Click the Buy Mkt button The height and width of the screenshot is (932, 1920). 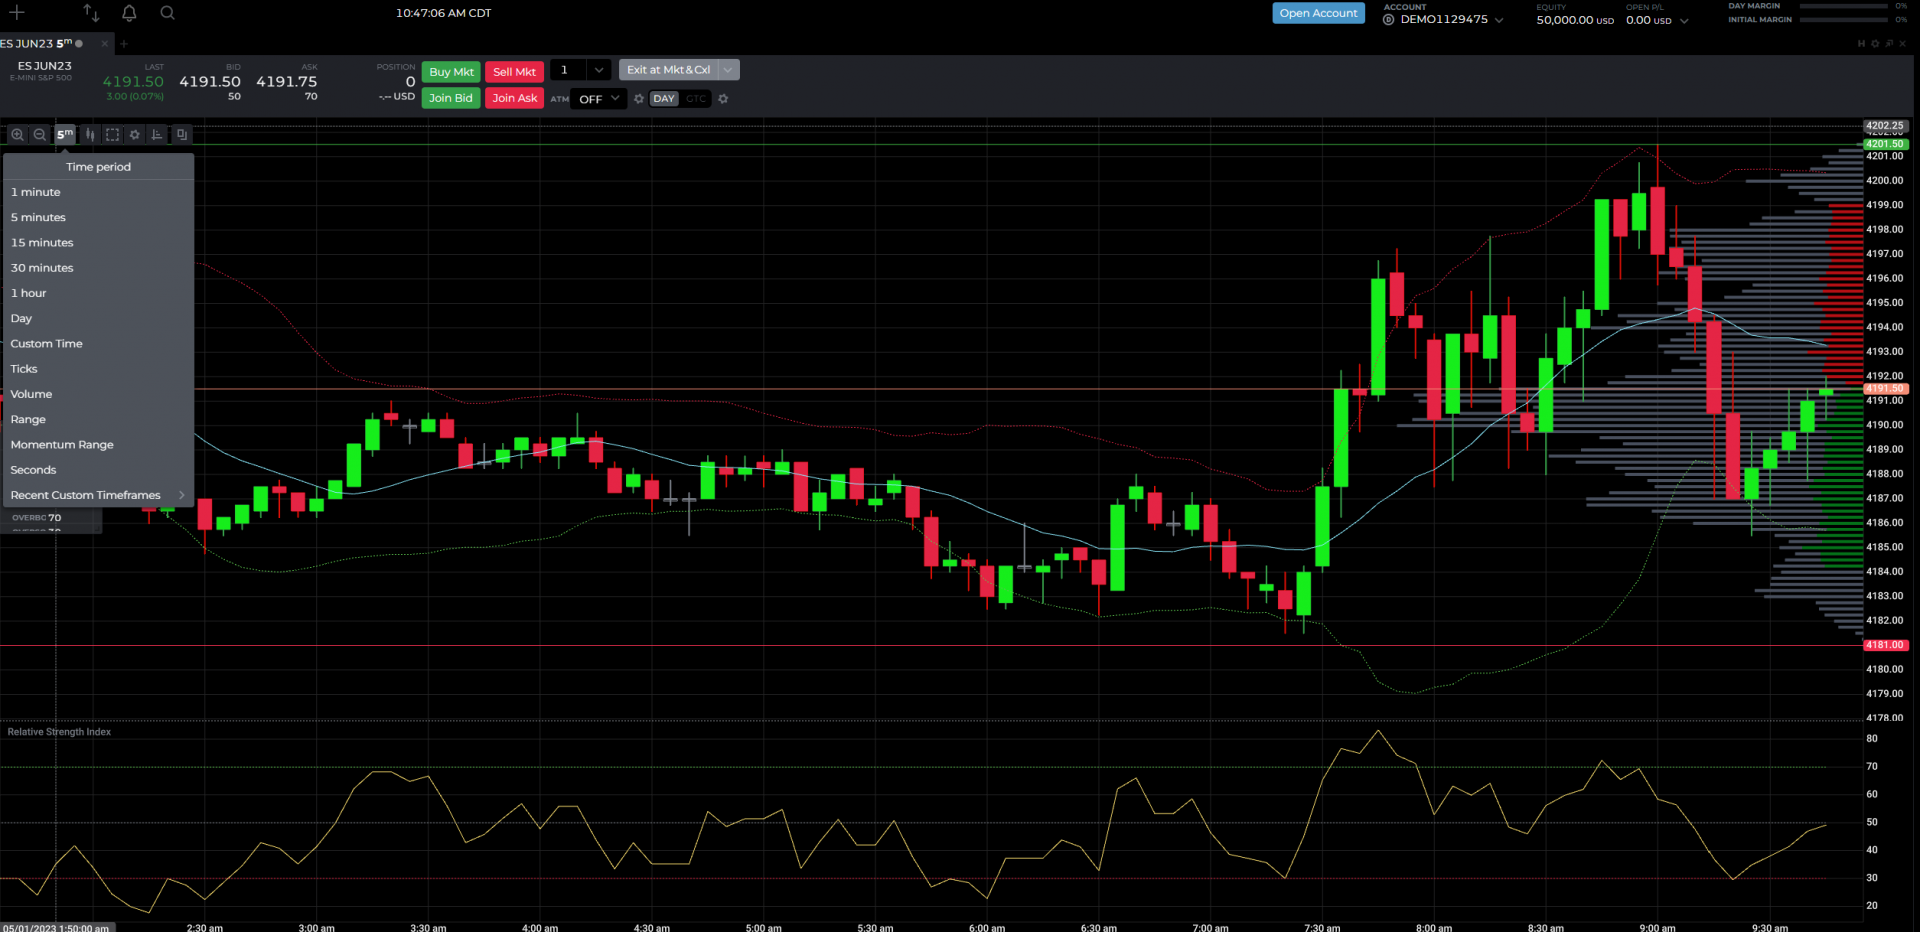pos(451,72)
